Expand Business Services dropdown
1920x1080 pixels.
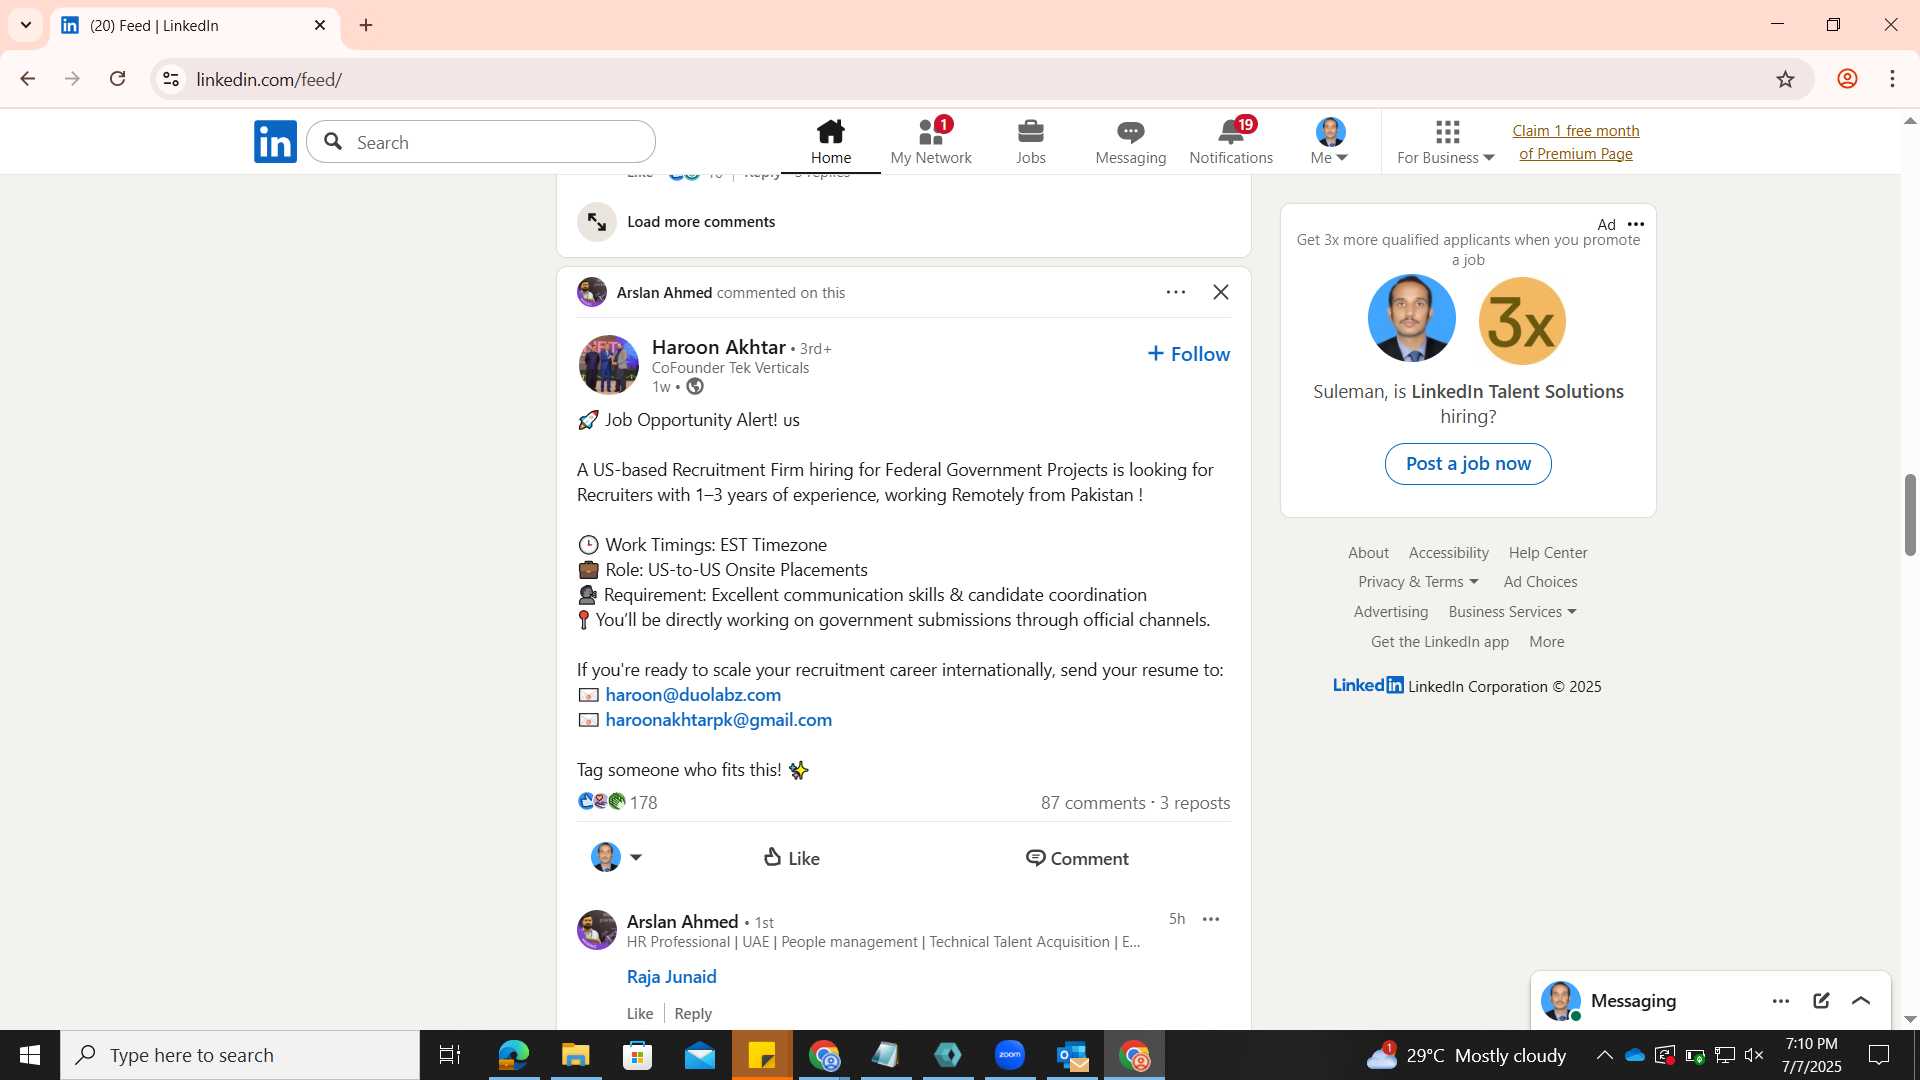1512,612
